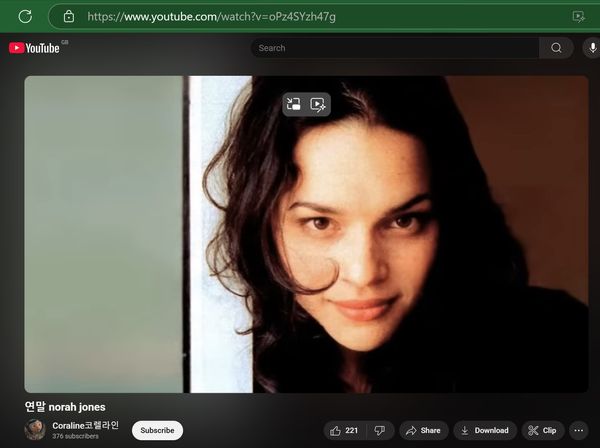The height and width of the screenshot is (448, 600).
Task: Submit search with the magnifier button
Action: click(x=556, y=48)
